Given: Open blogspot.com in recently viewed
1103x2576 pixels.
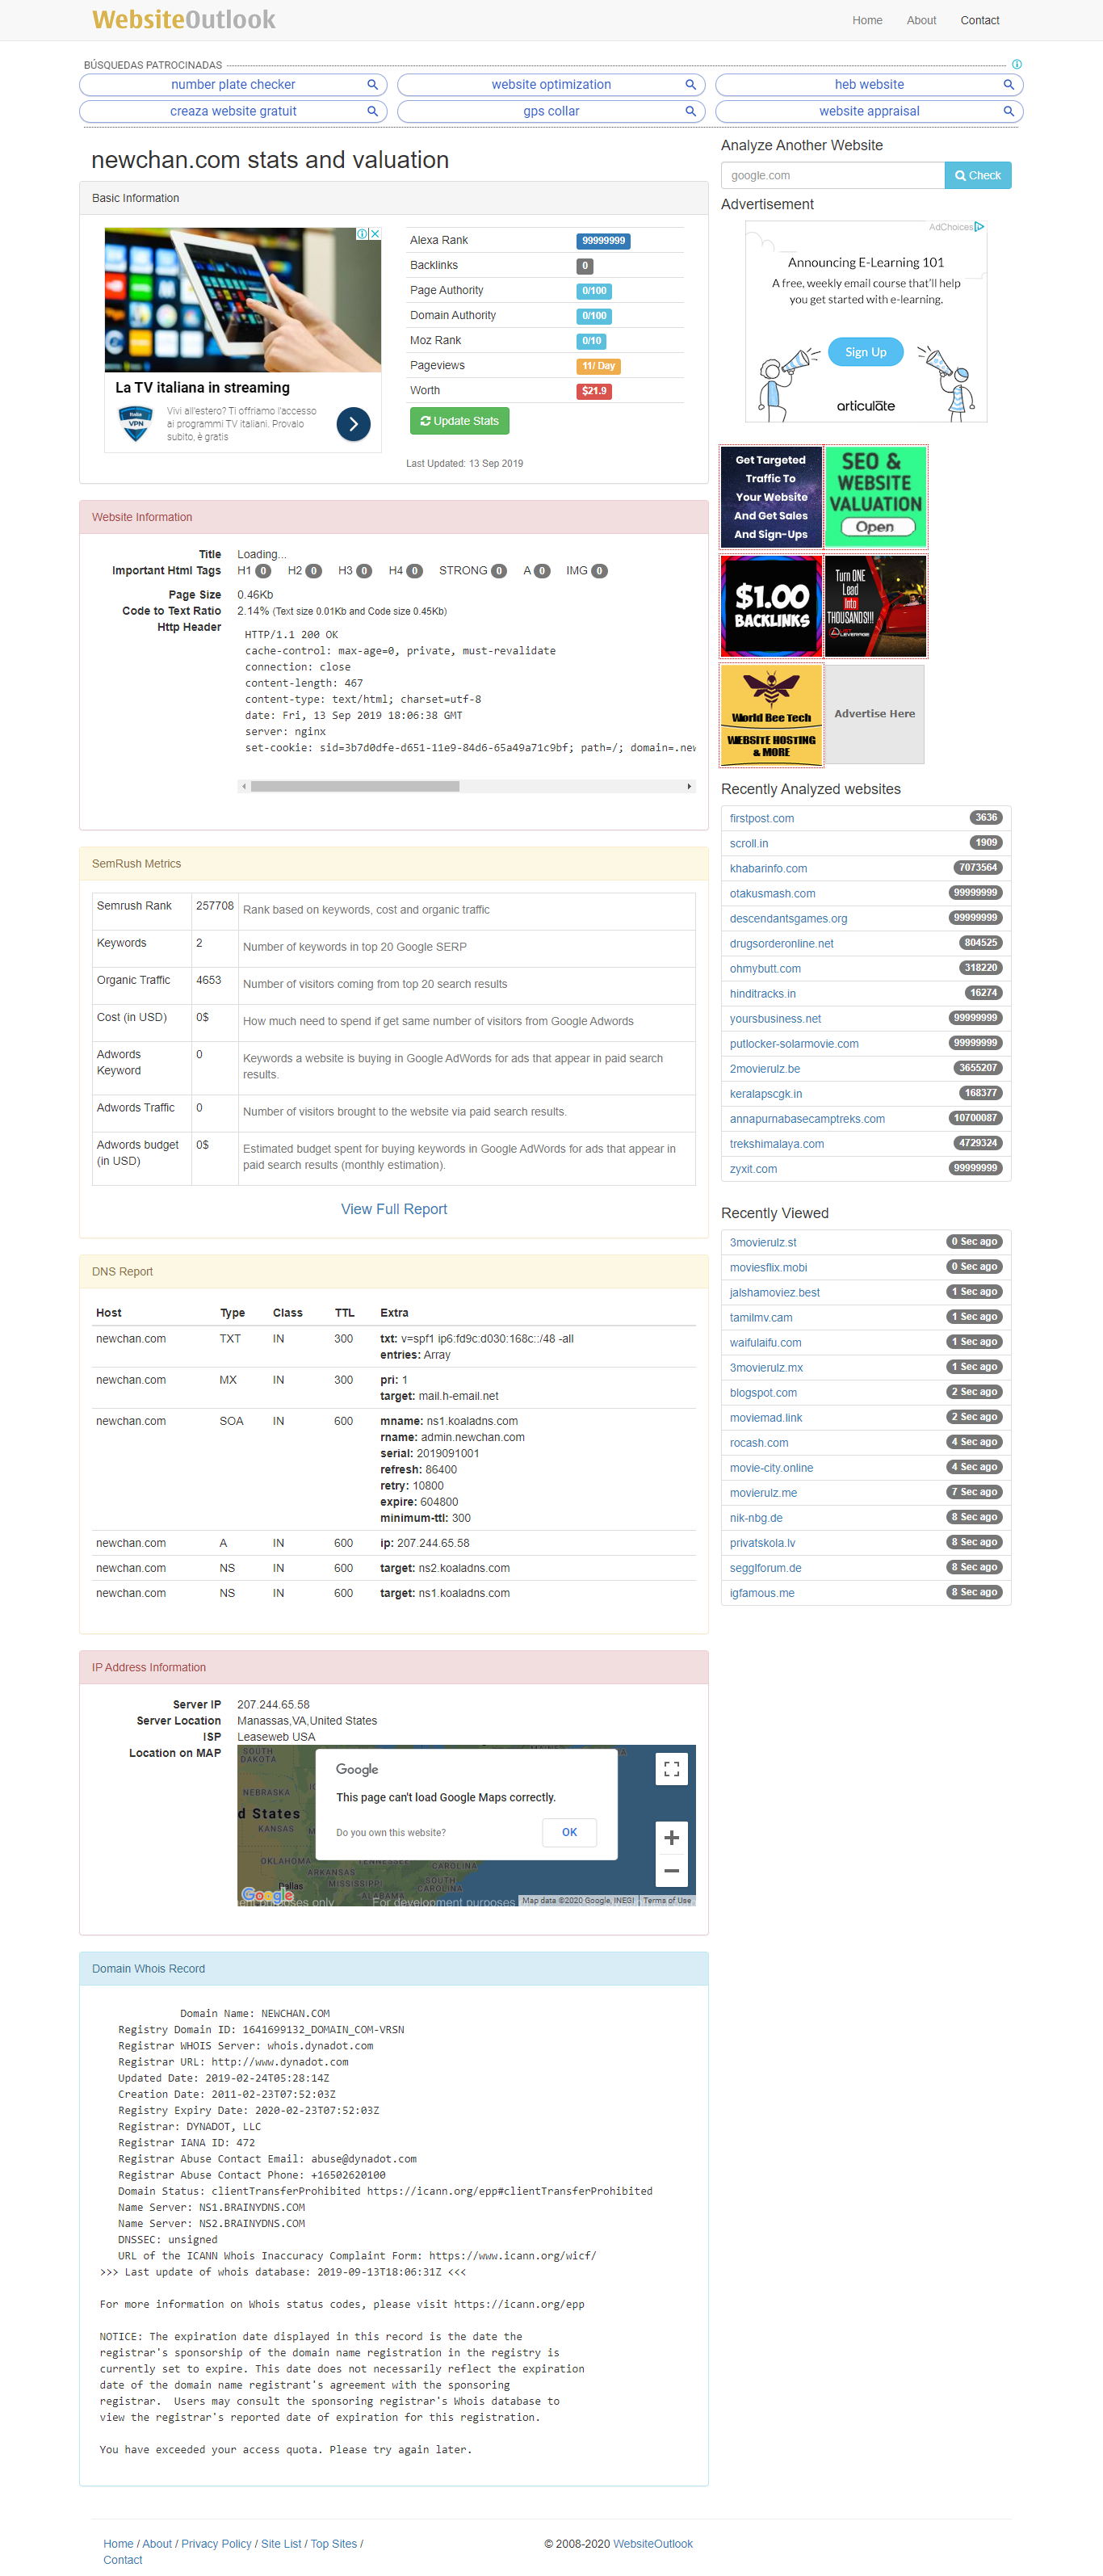Looking at the screenshot, I should [763, 1392].
